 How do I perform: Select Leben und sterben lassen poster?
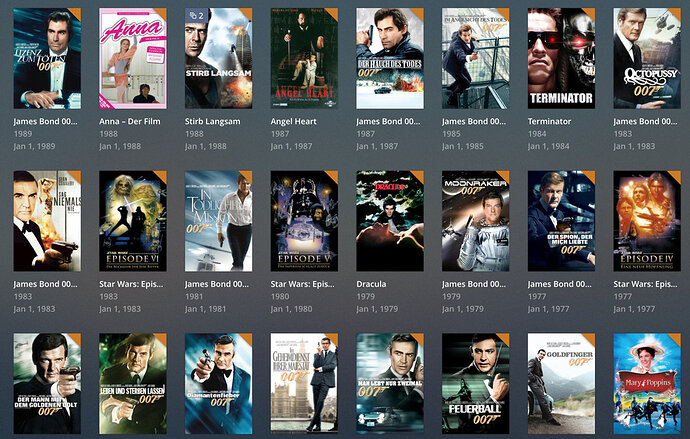click(x=133, y=384)
